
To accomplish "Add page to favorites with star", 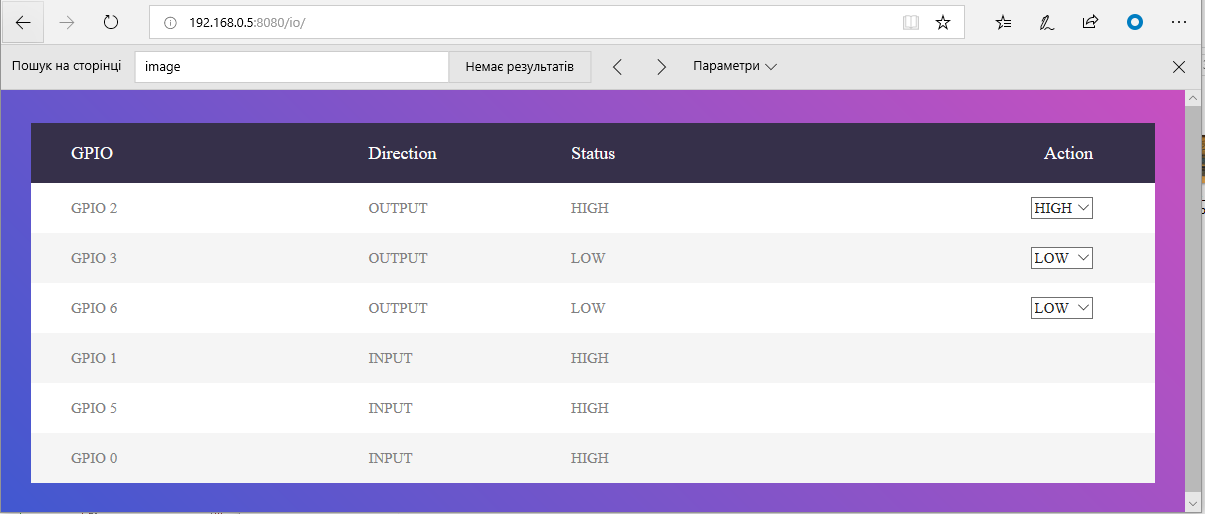I will (x=942, y=22).
